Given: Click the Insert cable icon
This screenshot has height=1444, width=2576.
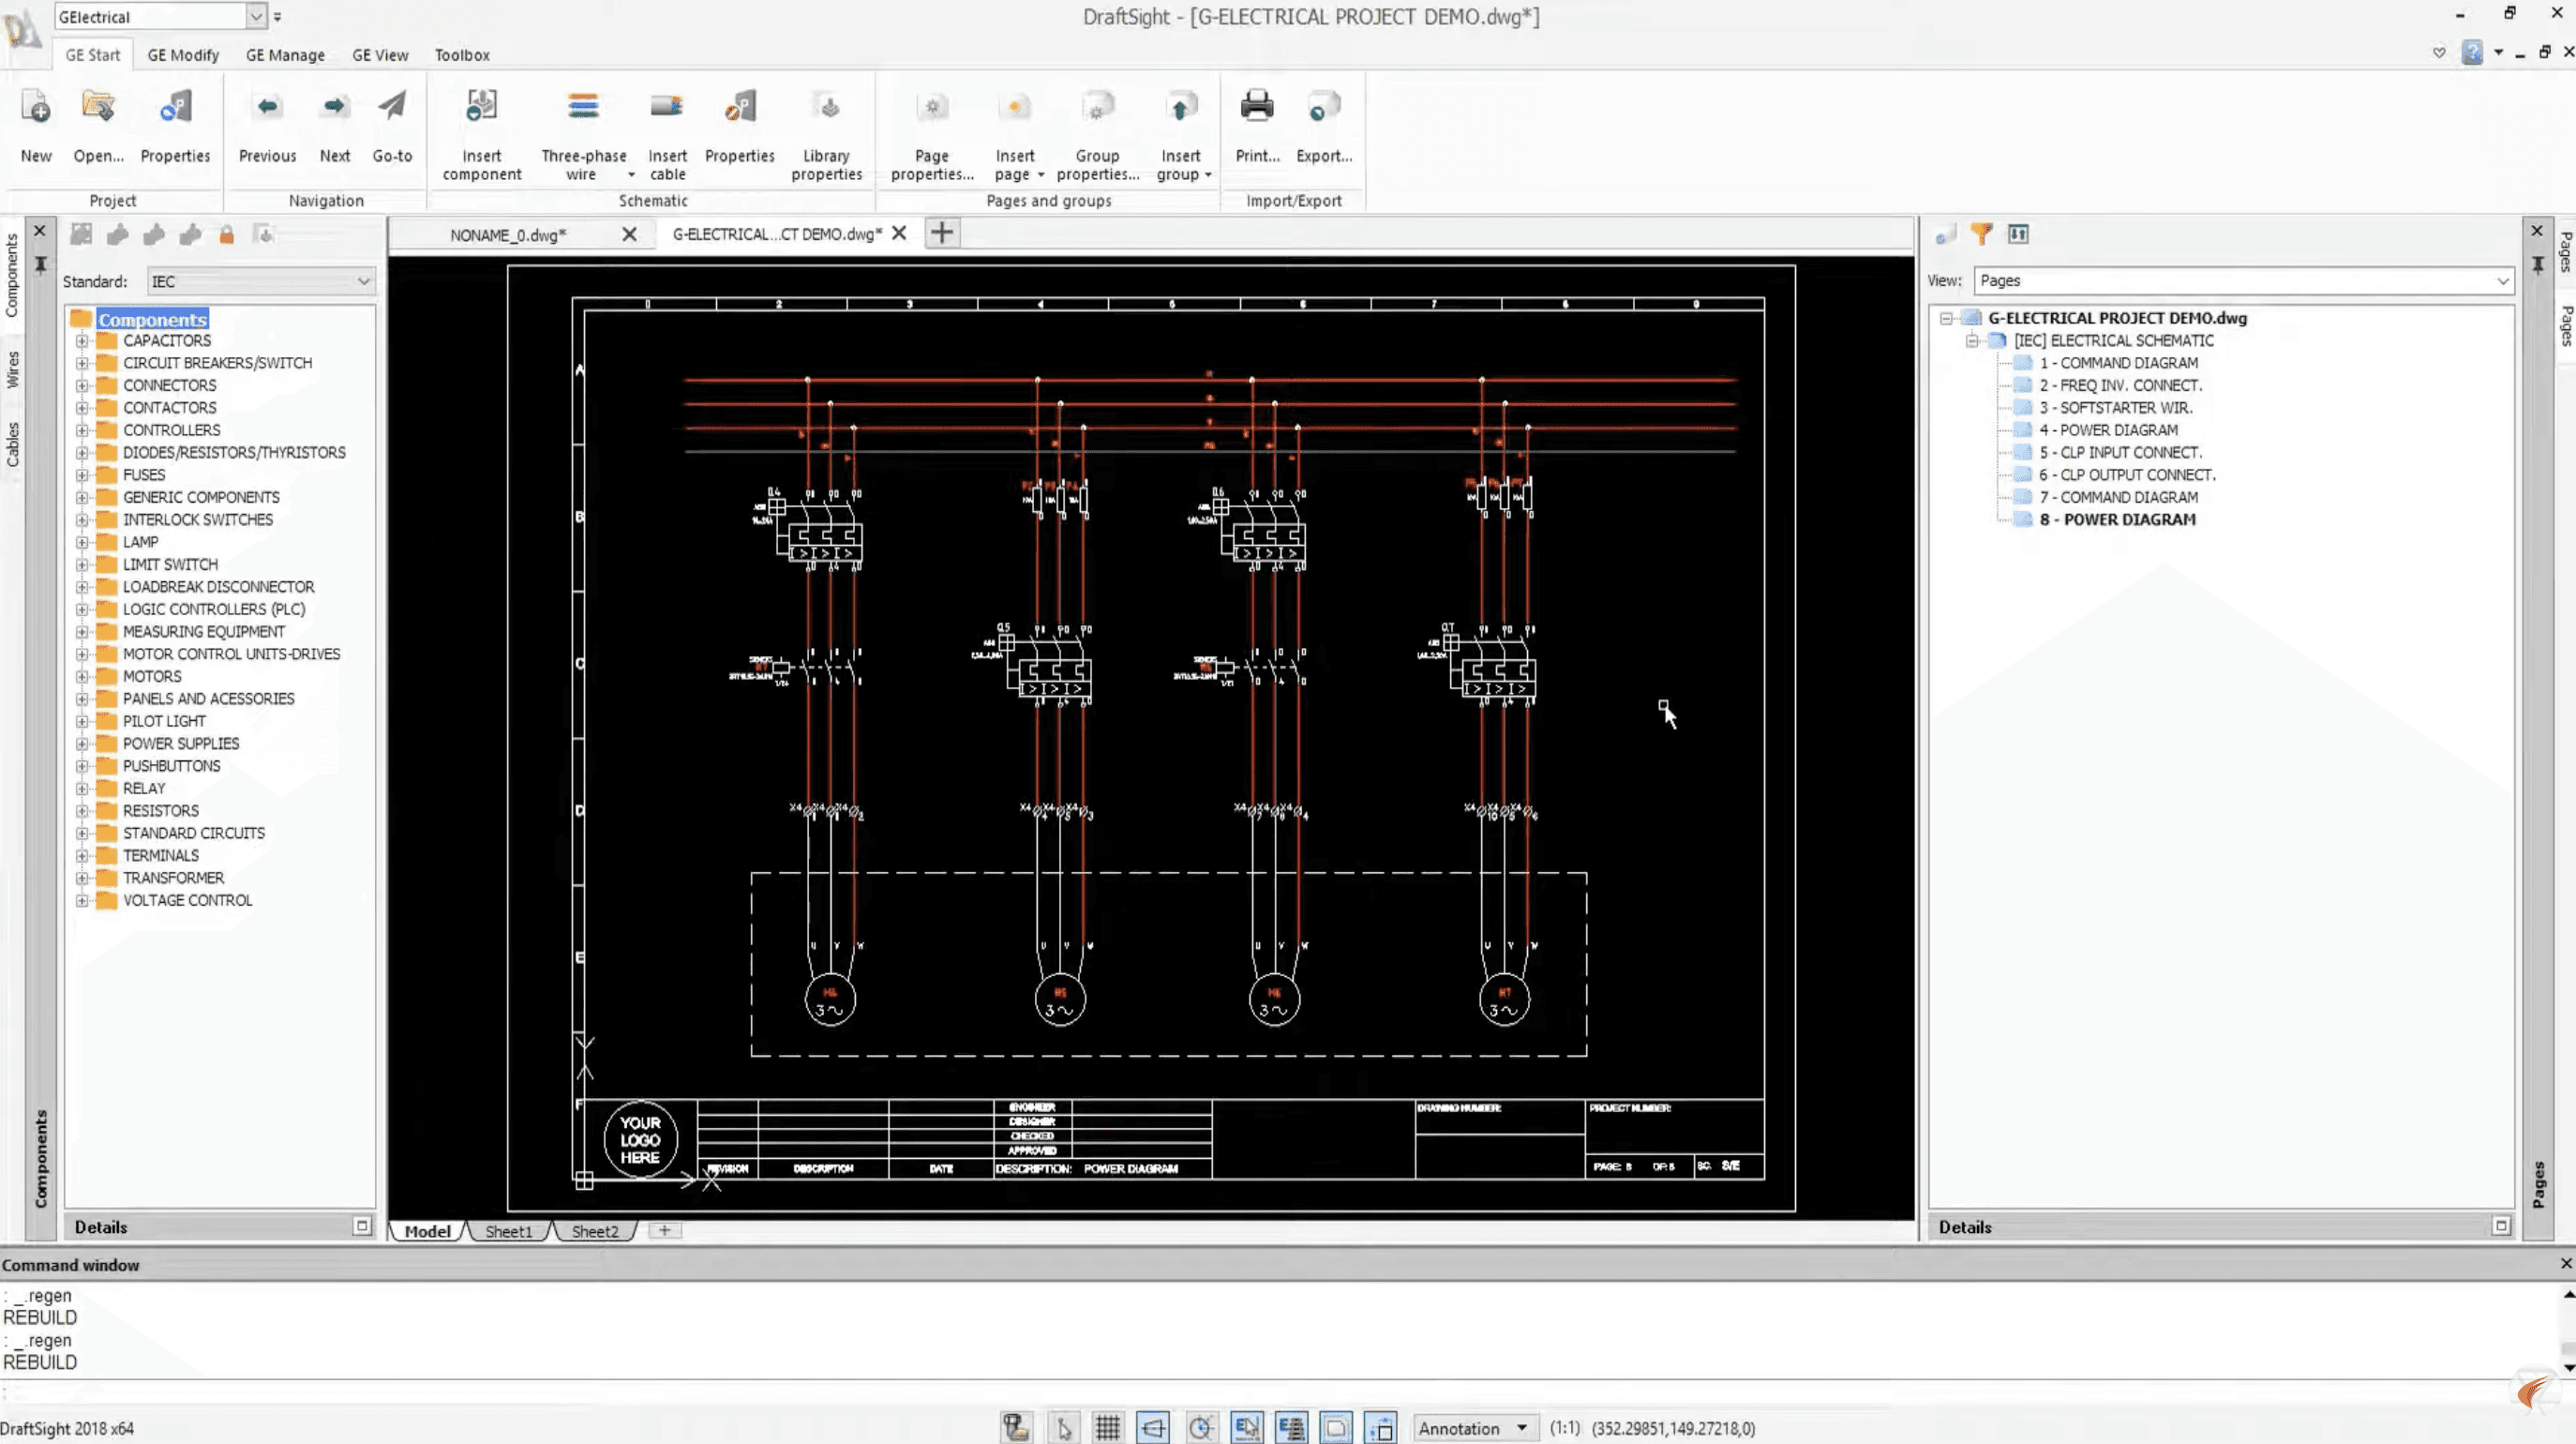Looking at the screenshot, I should [x=666, y=107].
